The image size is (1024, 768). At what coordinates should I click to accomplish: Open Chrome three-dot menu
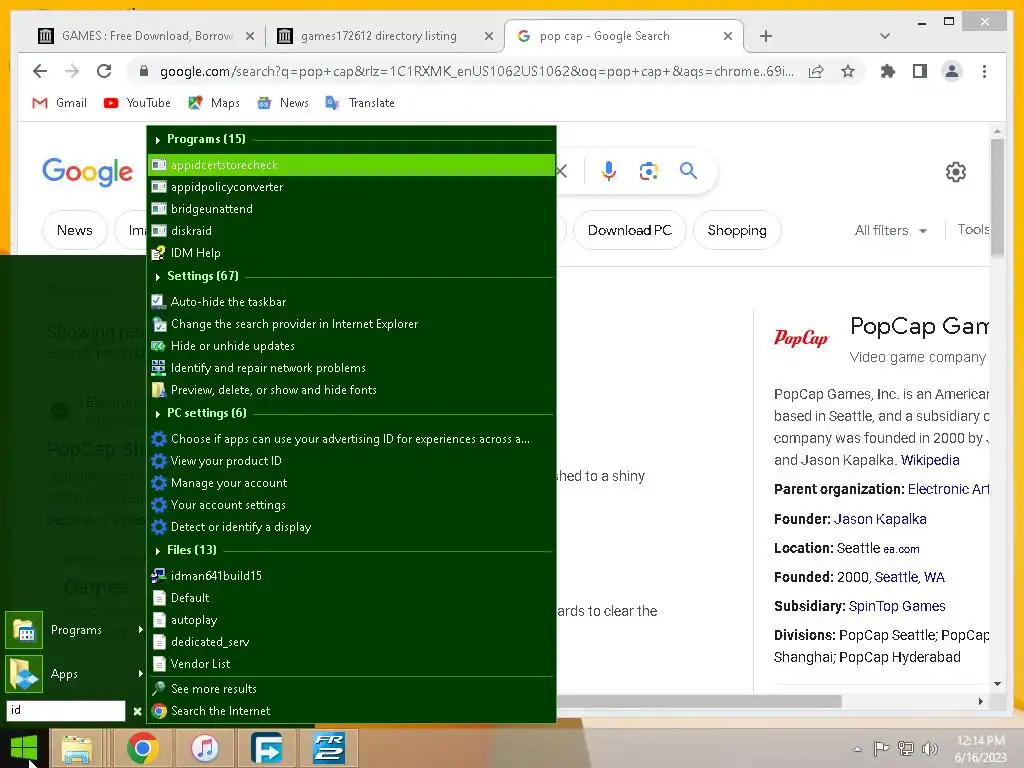pos(984,71)
